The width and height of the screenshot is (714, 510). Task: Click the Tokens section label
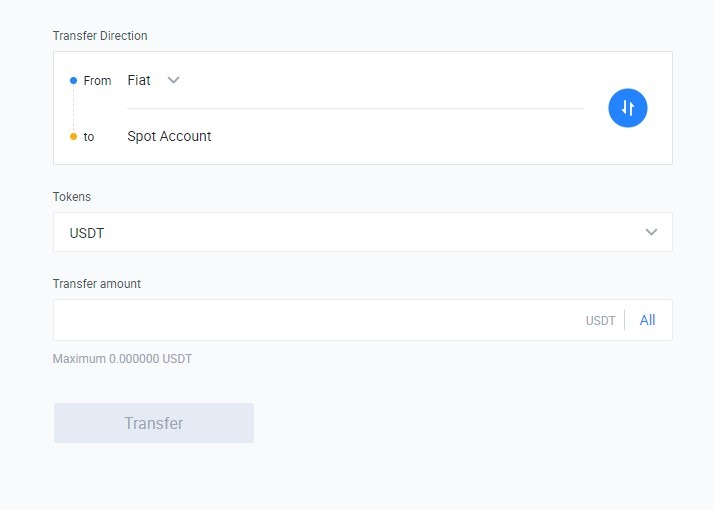[x=72, y=197]
